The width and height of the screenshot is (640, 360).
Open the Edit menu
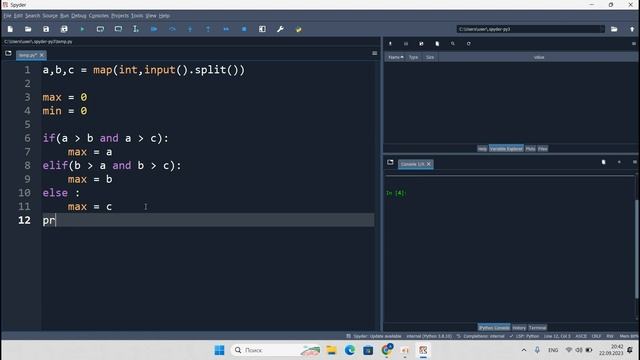[18, 16]
